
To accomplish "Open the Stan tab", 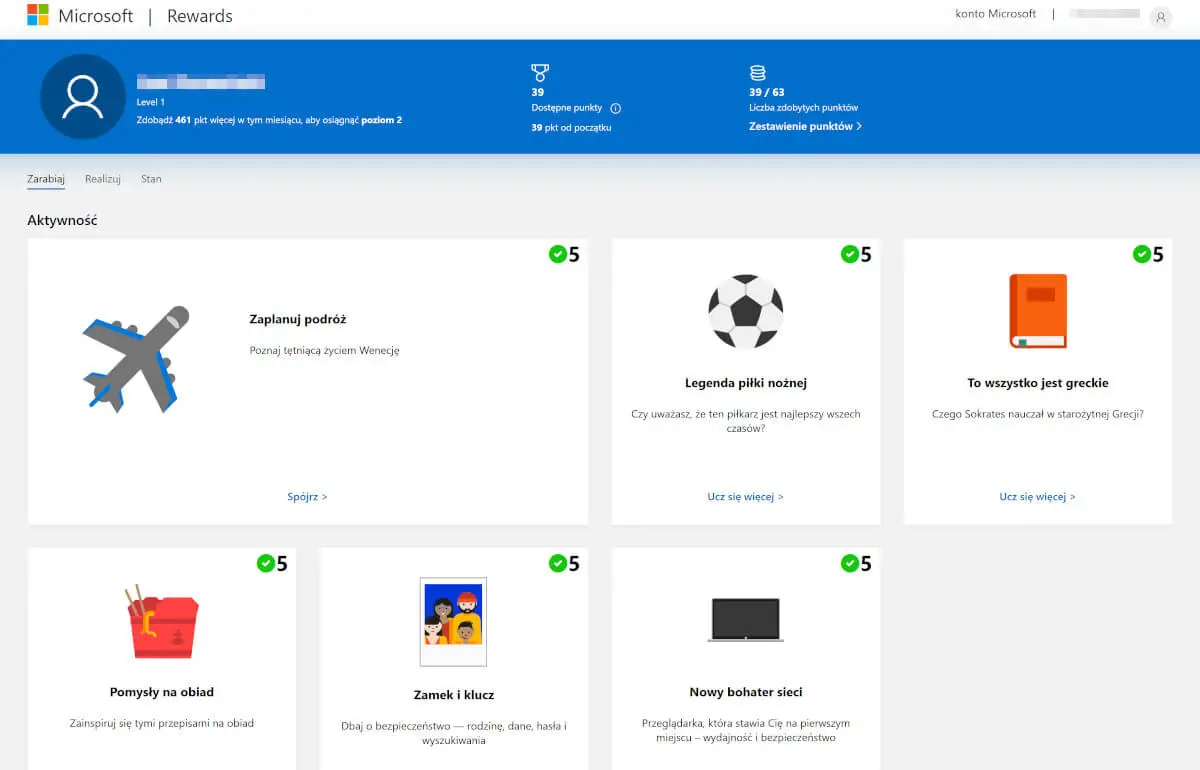I will coord(151,178).
